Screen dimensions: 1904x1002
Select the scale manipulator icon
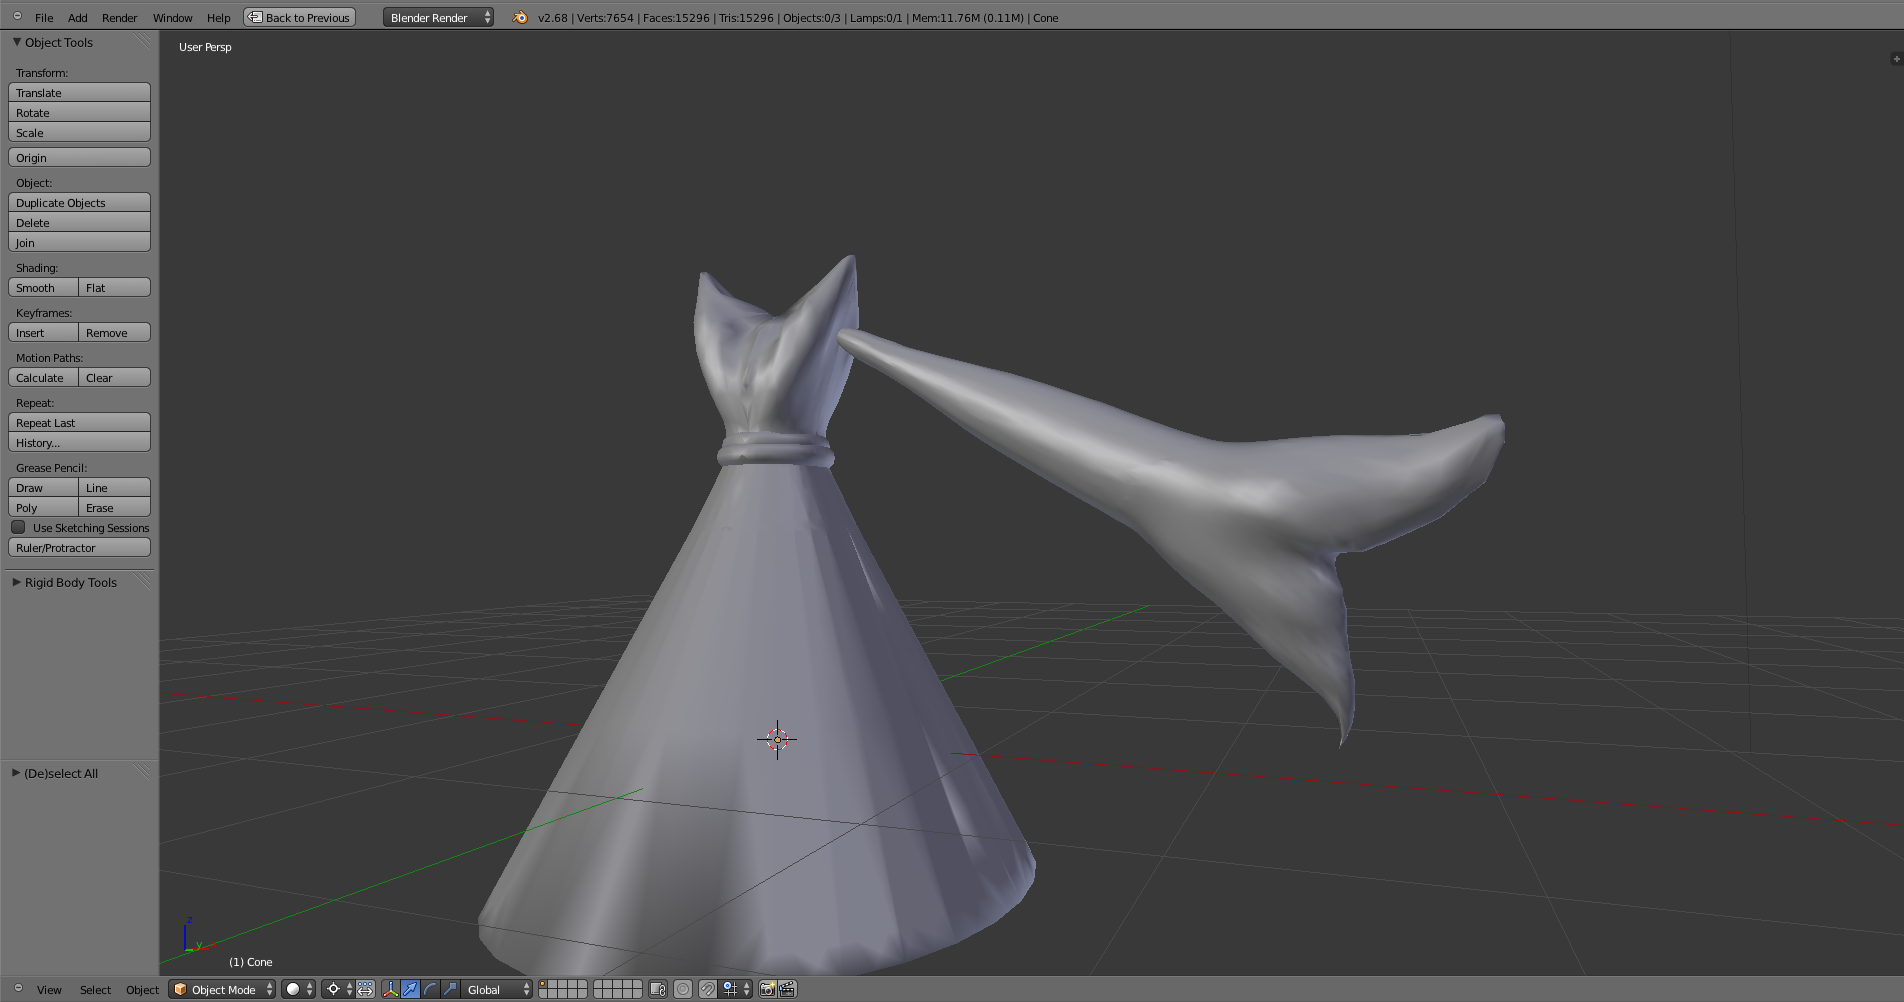click(450, 989)
